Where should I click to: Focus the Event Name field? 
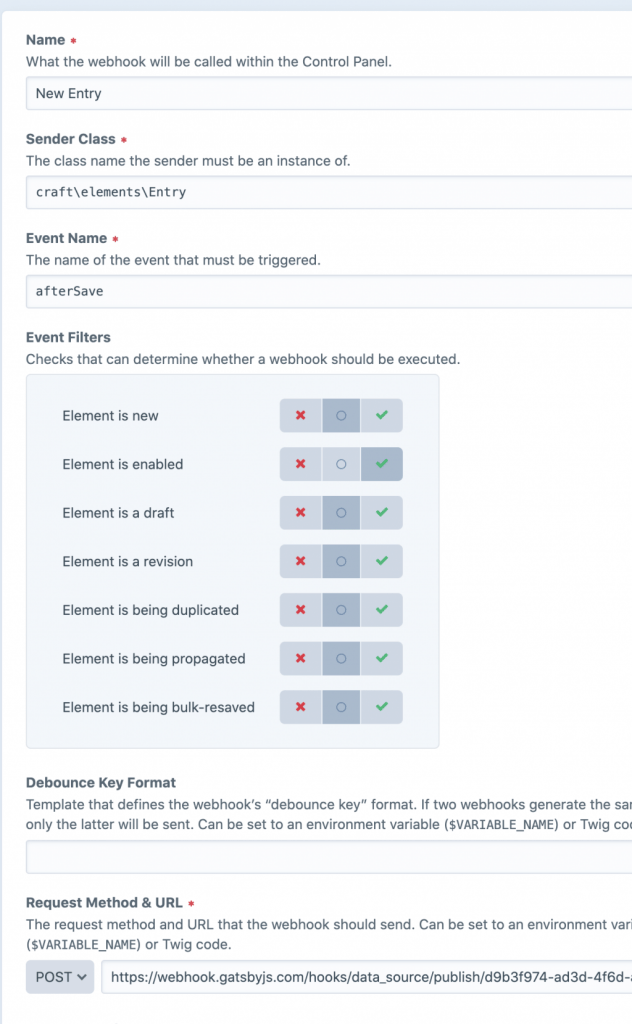328,291
